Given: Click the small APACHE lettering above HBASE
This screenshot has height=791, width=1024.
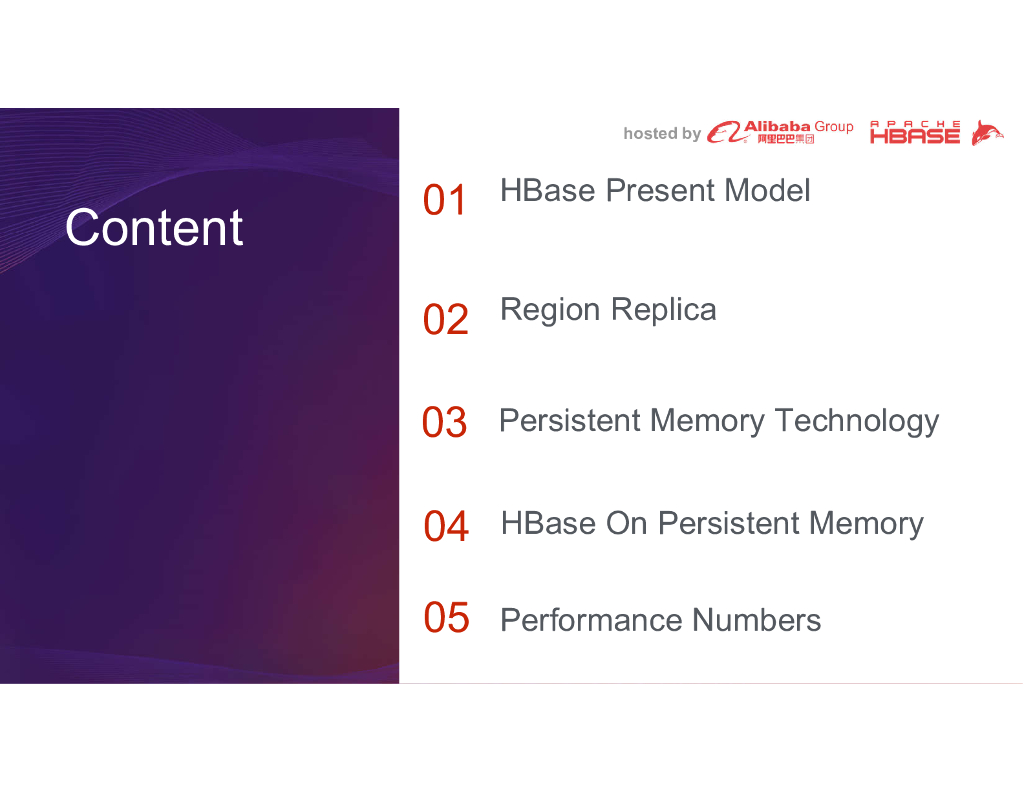Looking at the screenshot, I should pos(915,124).
